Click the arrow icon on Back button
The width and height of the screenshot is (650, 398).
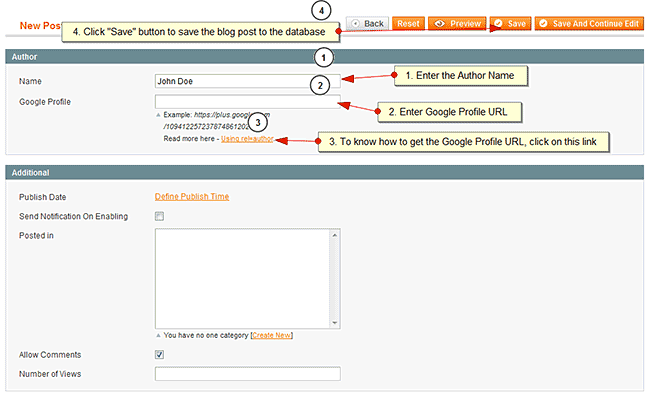(x=355, y=24)
